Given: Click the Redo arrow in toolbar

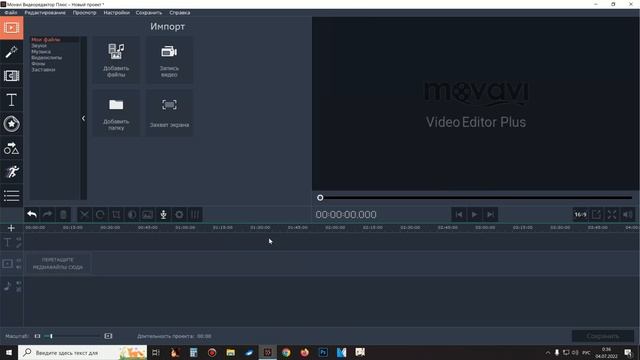Looking at the screenshot, I should pyautogui.click(x=47, y=214).
